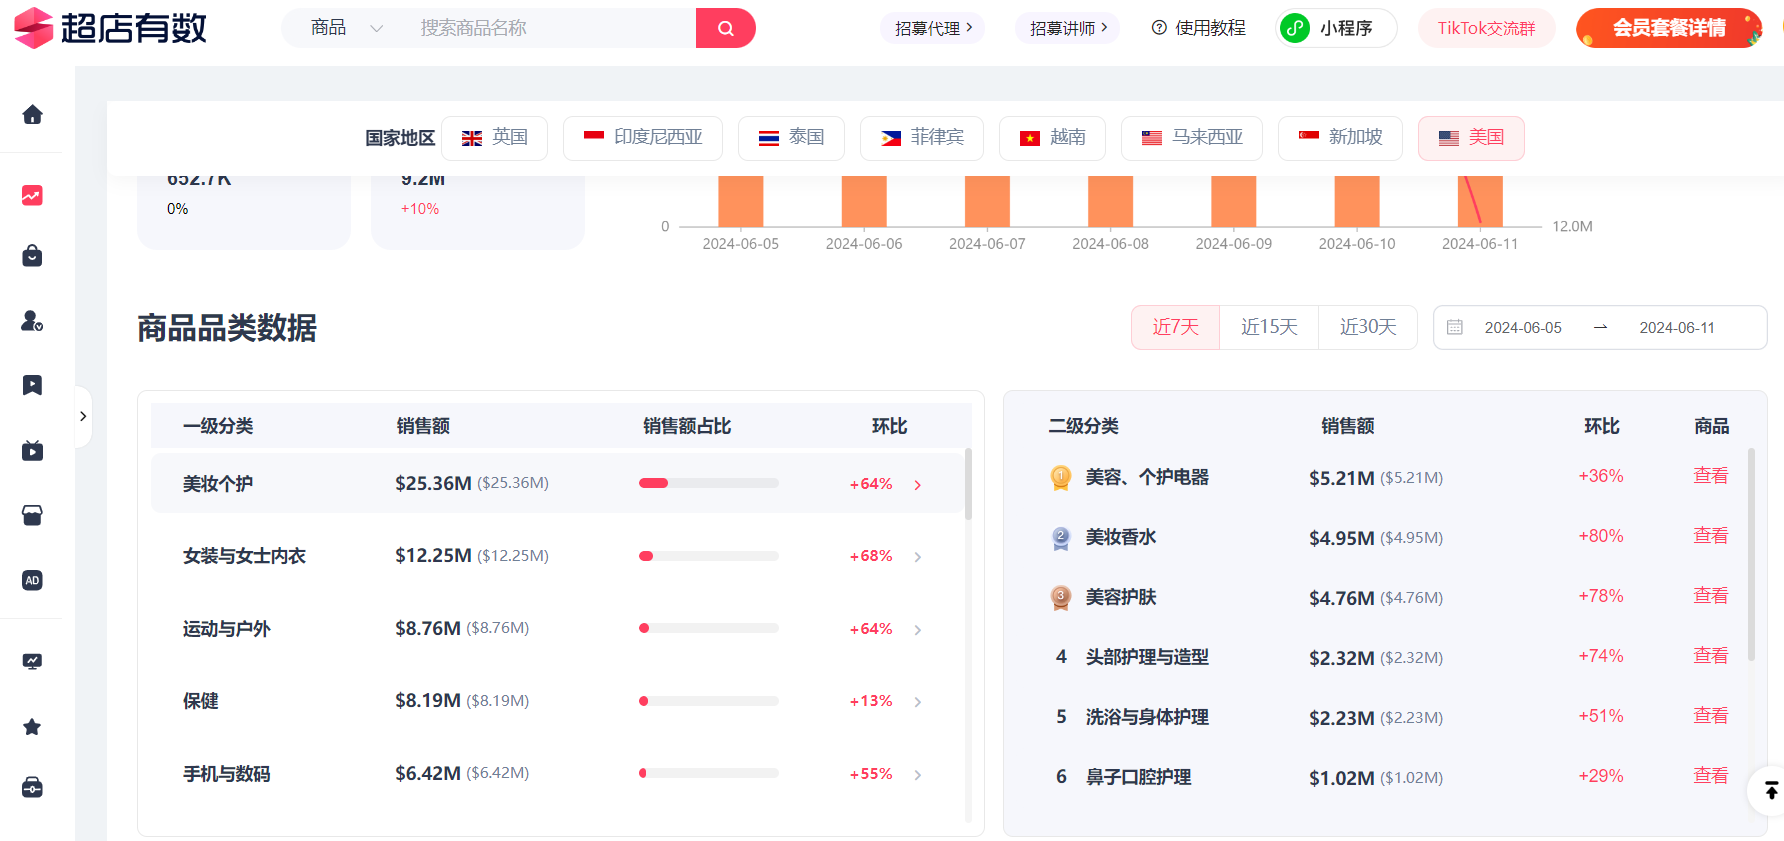This screenshot has height=841, width=1784.
Task: Expand the 运动与户外 row arrow
Action: coord(918,630)
